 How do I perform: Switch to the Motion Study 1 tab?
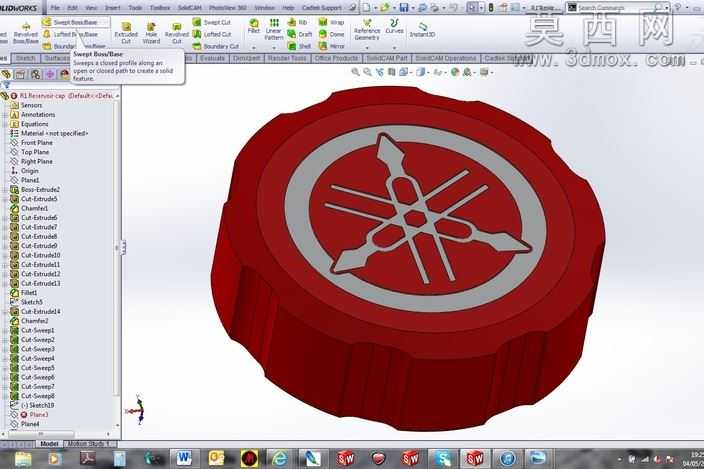[x=88, y=444]
